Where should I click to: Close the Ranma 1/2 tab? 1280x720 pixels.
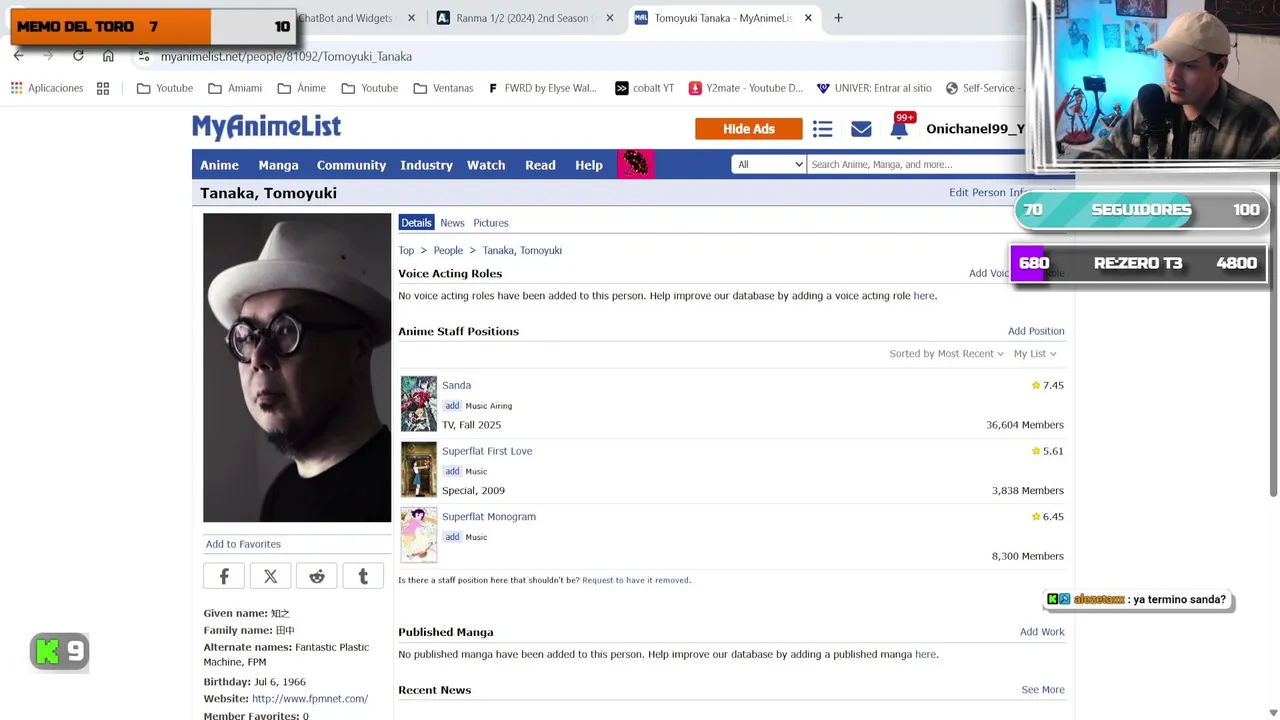coord(609,18)
